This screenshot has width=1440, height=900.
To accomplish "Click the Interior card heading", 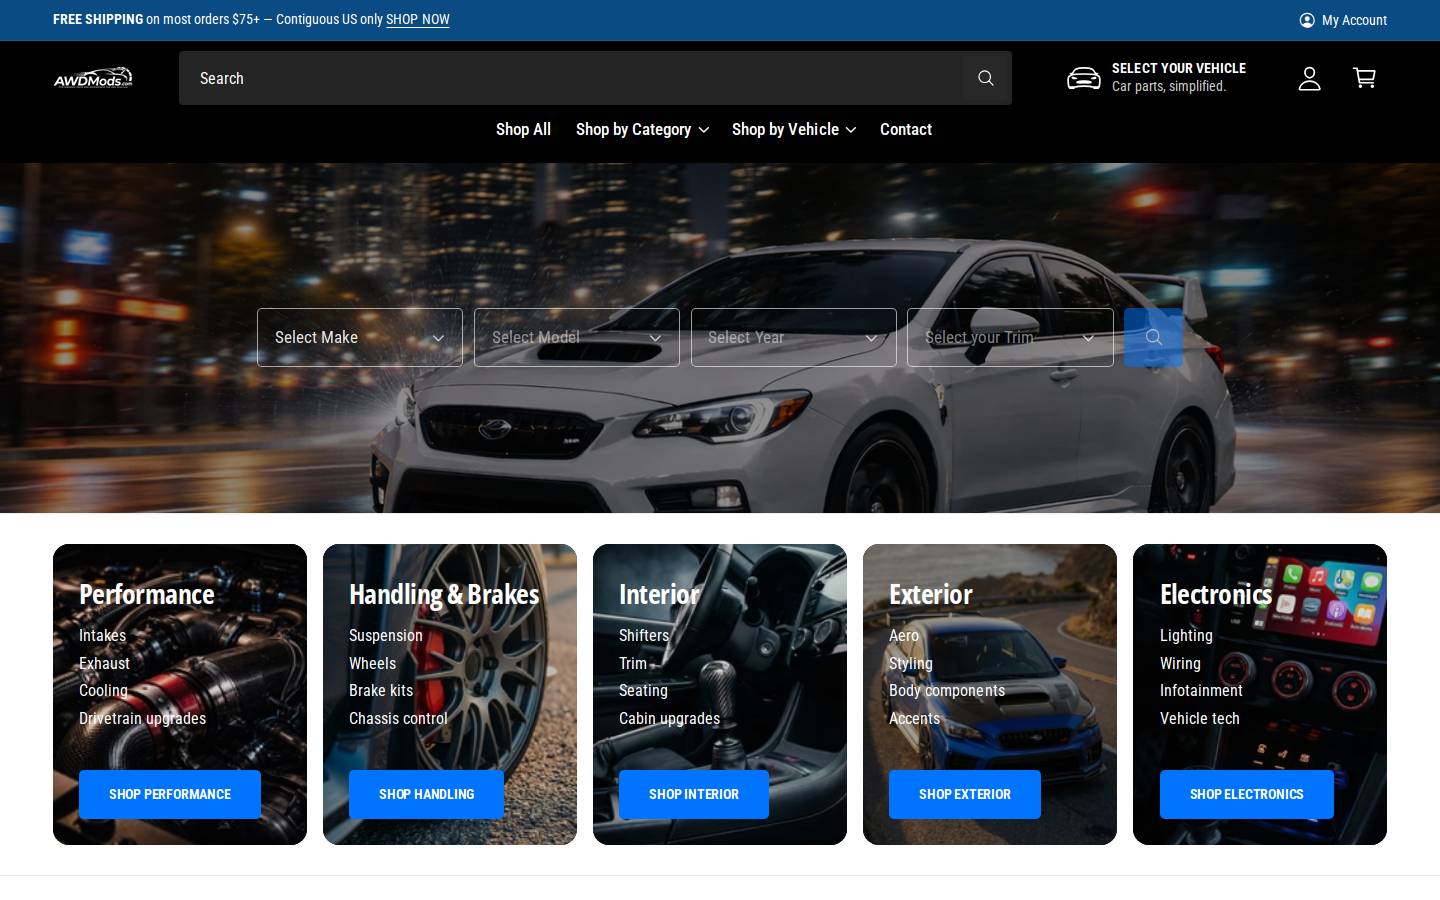I will tap(659, 595).
